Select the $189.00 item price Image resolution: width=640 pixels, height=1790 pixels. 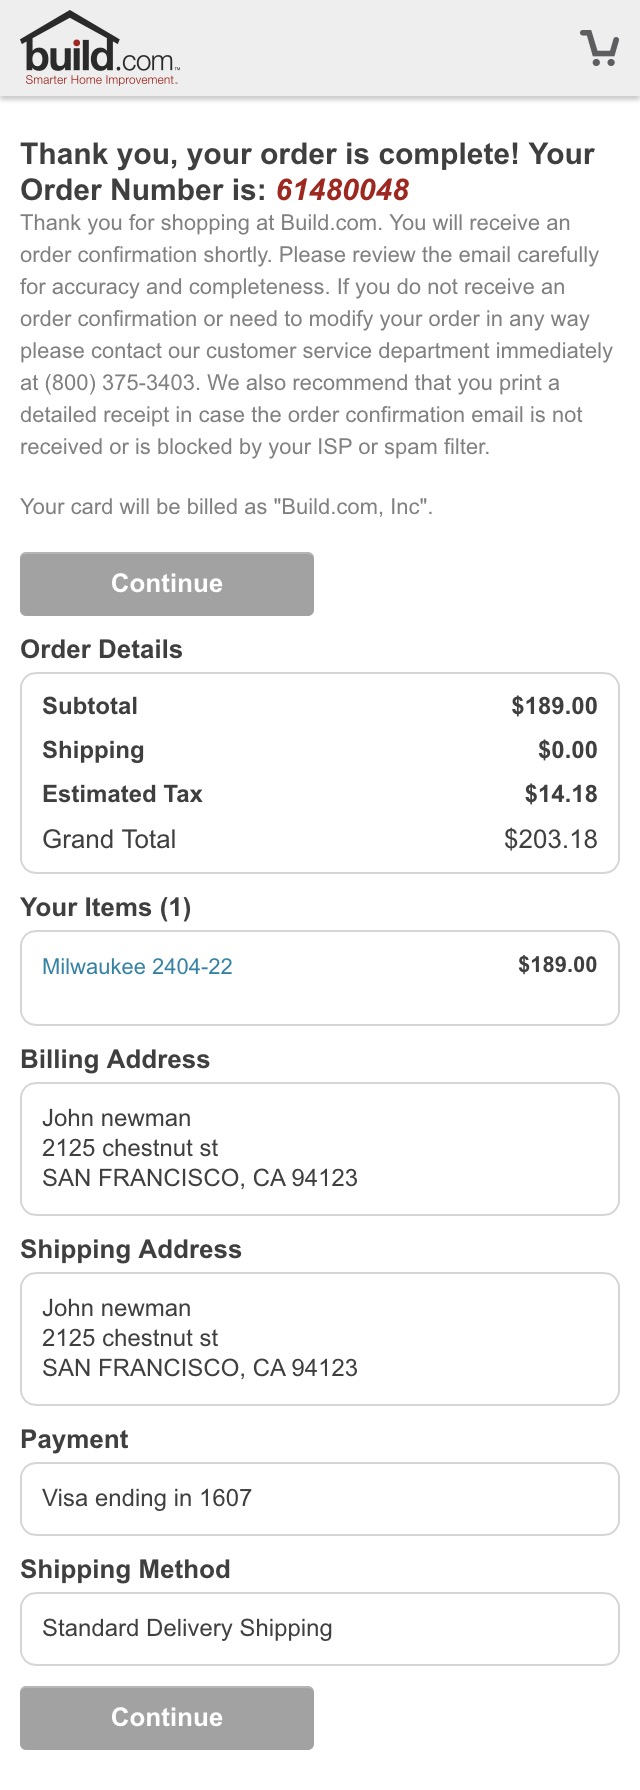pos(556,965)
